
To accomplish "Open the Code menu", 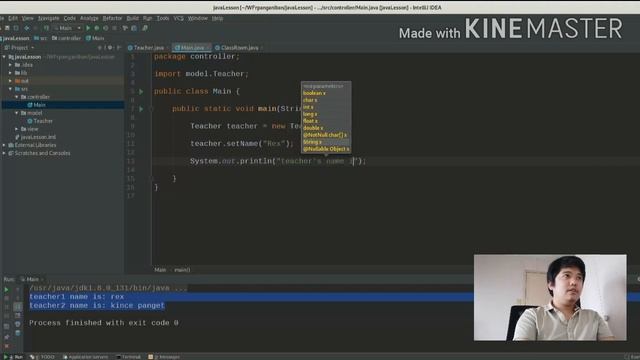I will coord(69,18).
